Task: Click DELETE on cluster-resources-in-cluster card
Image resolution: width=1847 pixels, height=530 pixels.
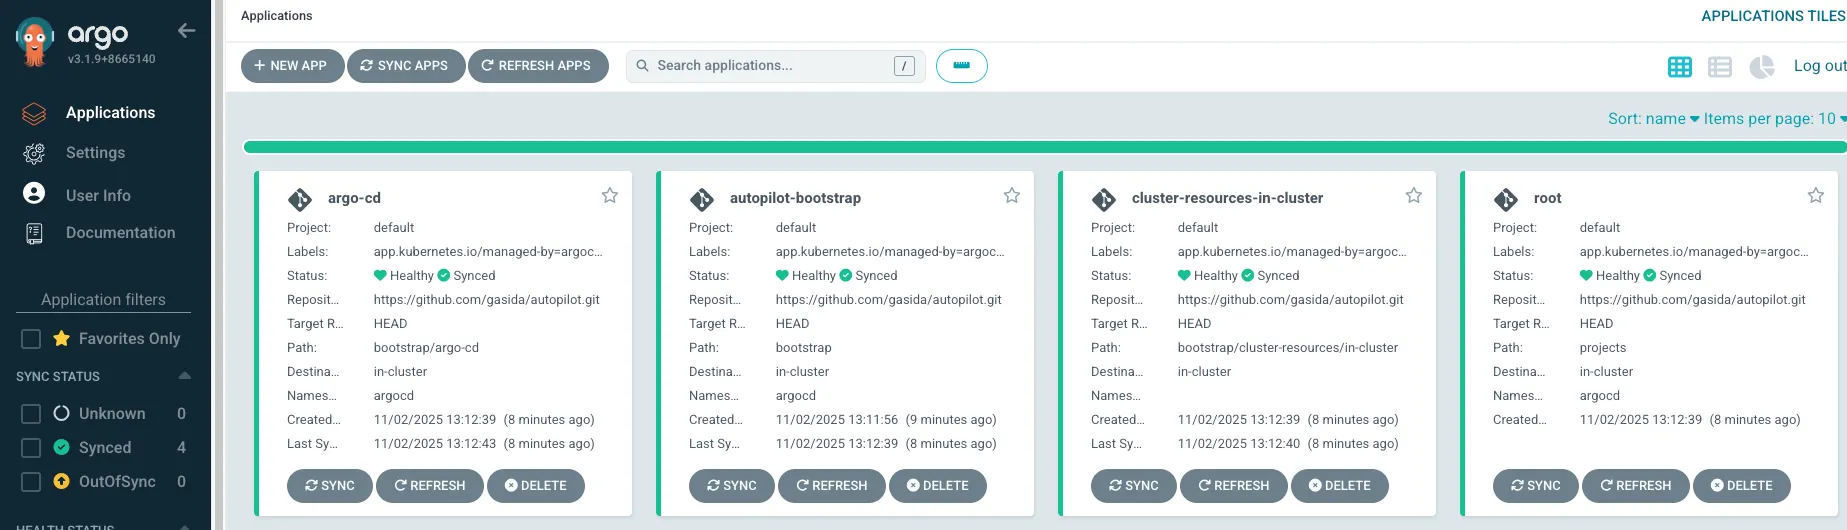Action: pos(1340,486)
